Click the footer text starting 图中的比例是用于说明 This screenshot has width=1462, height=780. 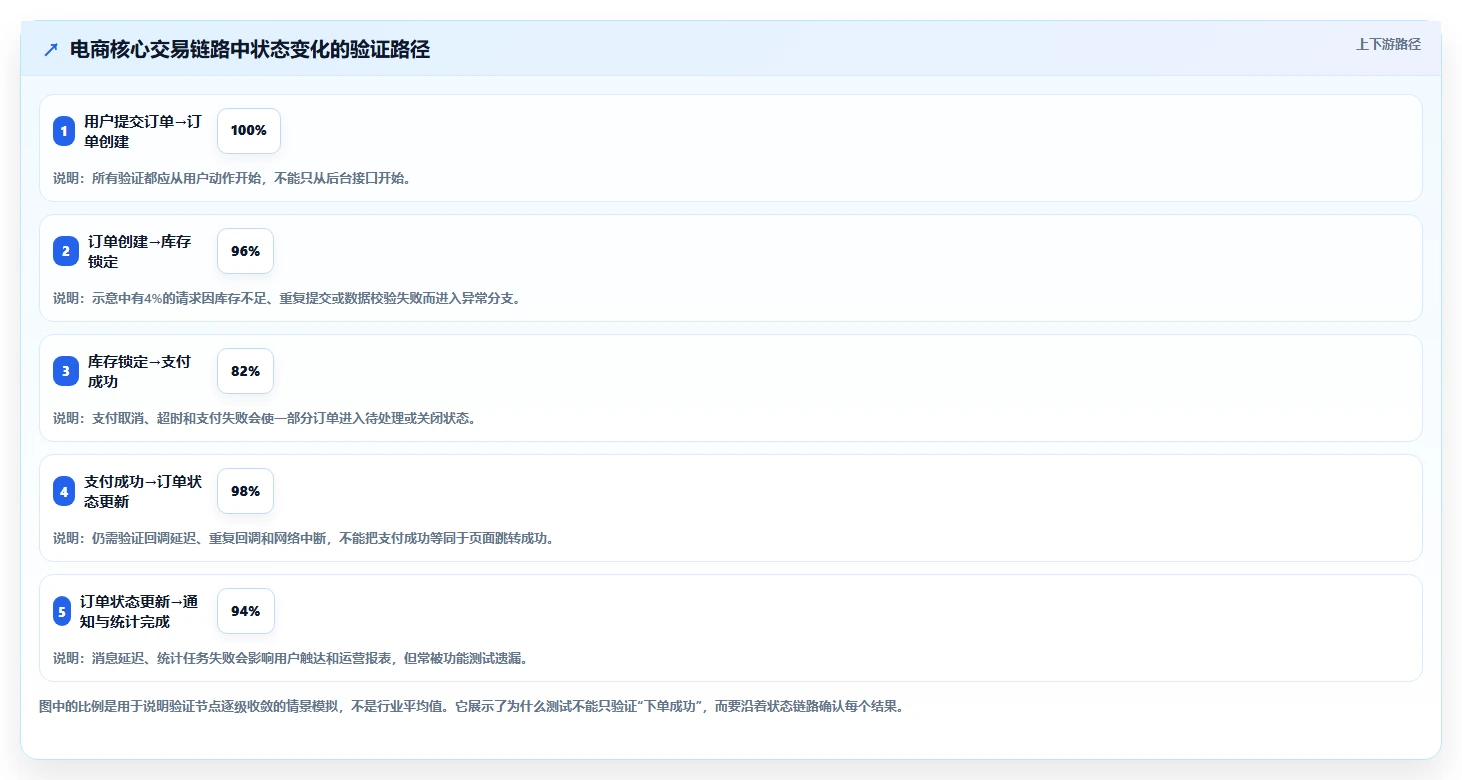click(471, 706)
